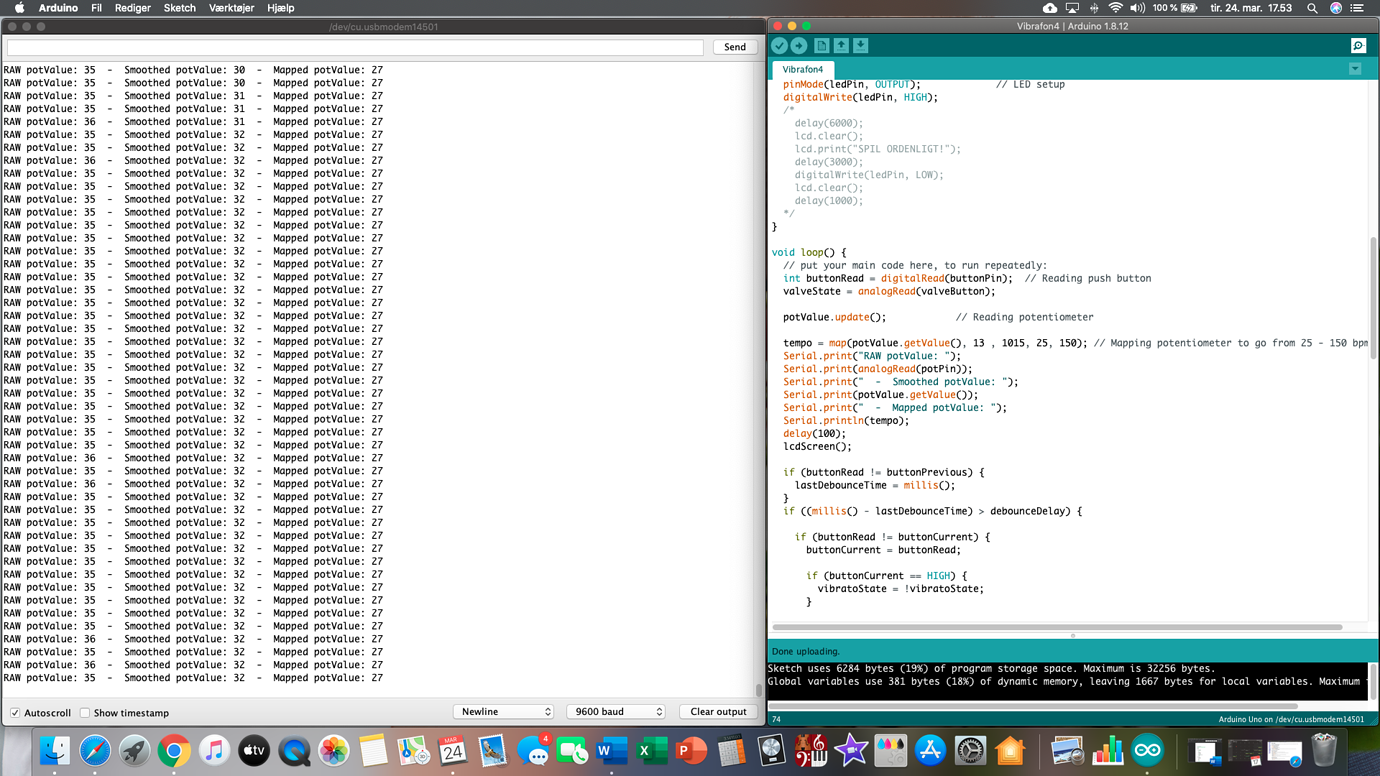
Task: Open the Serial Monitor magnifier icon
Action: [x=1358, y=46]
